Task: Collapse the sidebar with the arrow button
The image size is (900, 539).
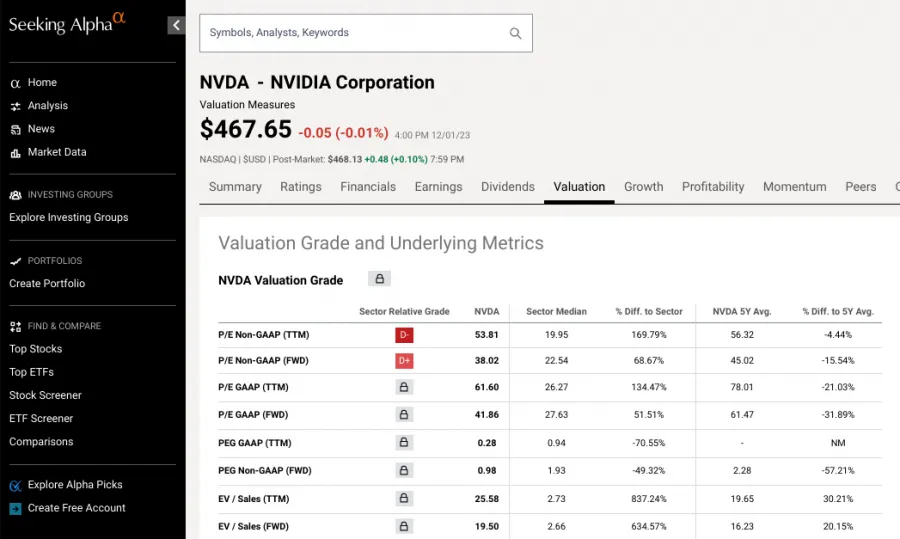Action: pyautogui.click(x=177, y=25)
